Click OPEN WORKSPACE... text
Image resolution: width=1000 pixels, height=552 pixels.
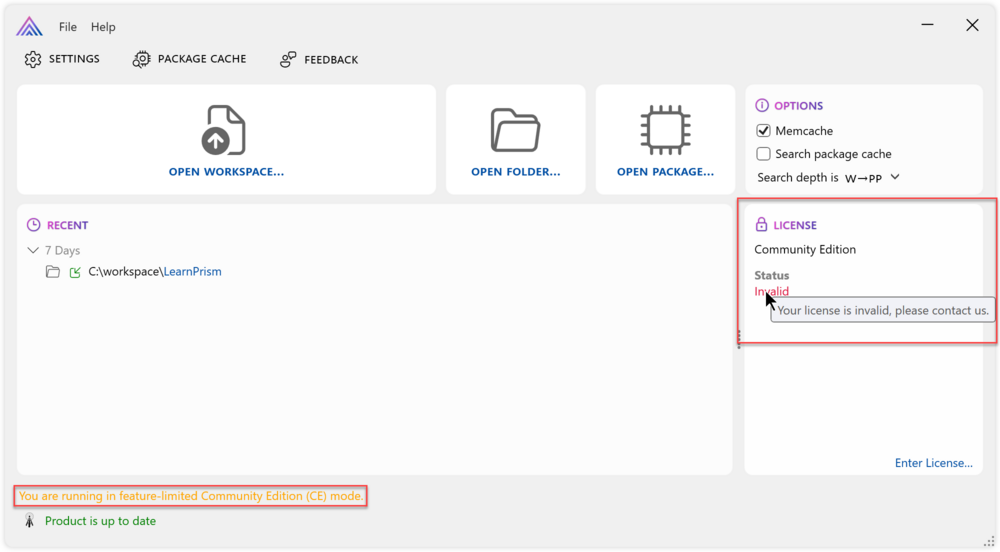[x=226, y=171]
